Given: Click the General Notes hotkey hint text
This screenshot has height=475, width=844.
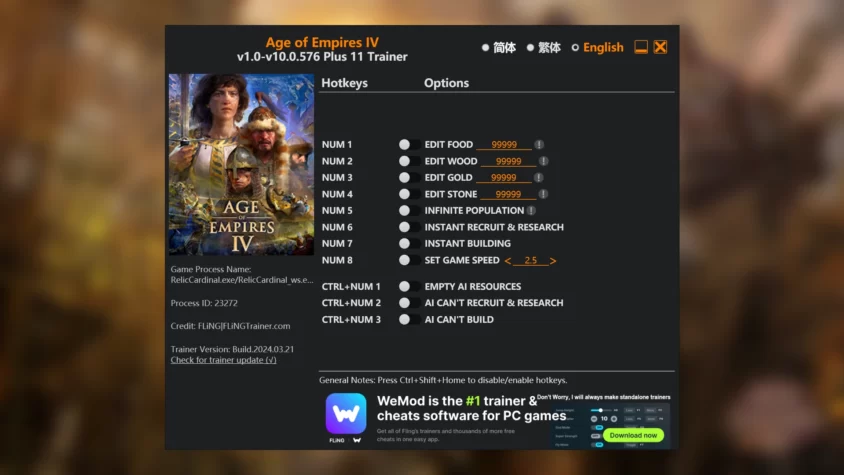Looking at the screenshot, I should [x=443, y=380].
